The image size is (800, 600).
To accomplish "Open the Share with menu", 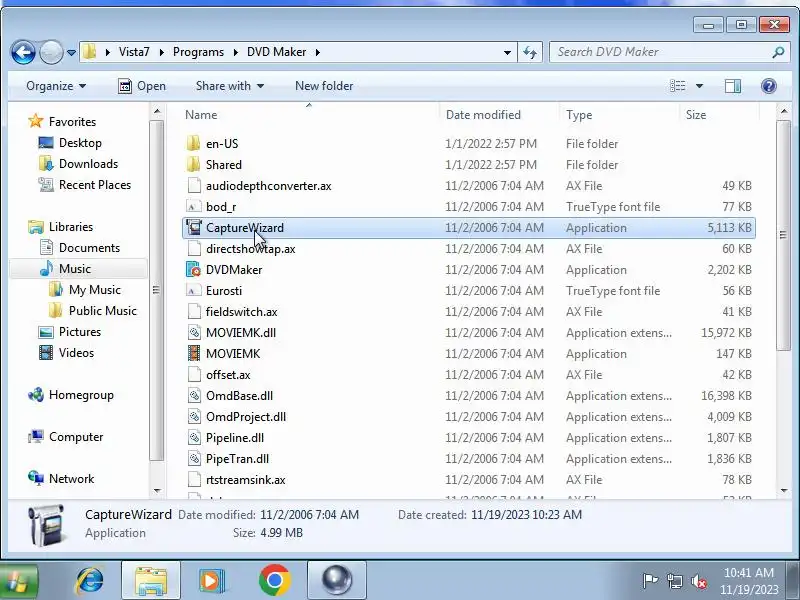I will pos(230,86).
